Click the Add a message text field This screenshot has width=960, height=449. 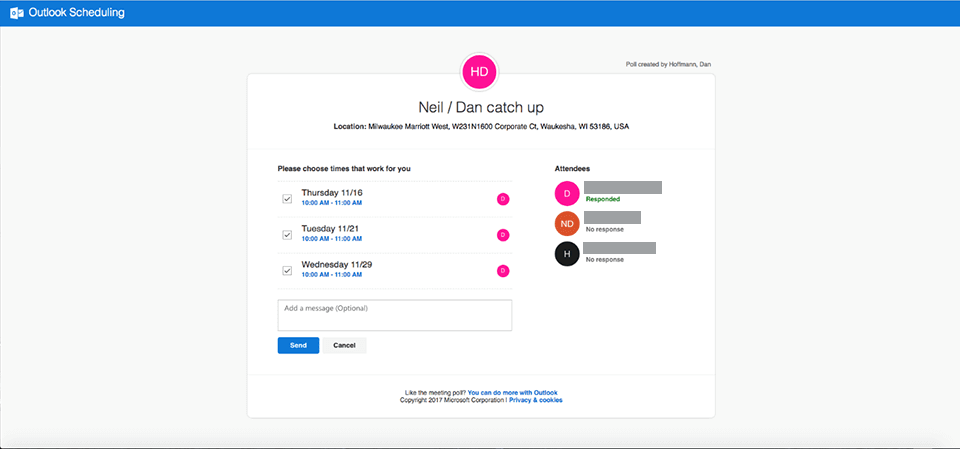click(x=394, y=315)
